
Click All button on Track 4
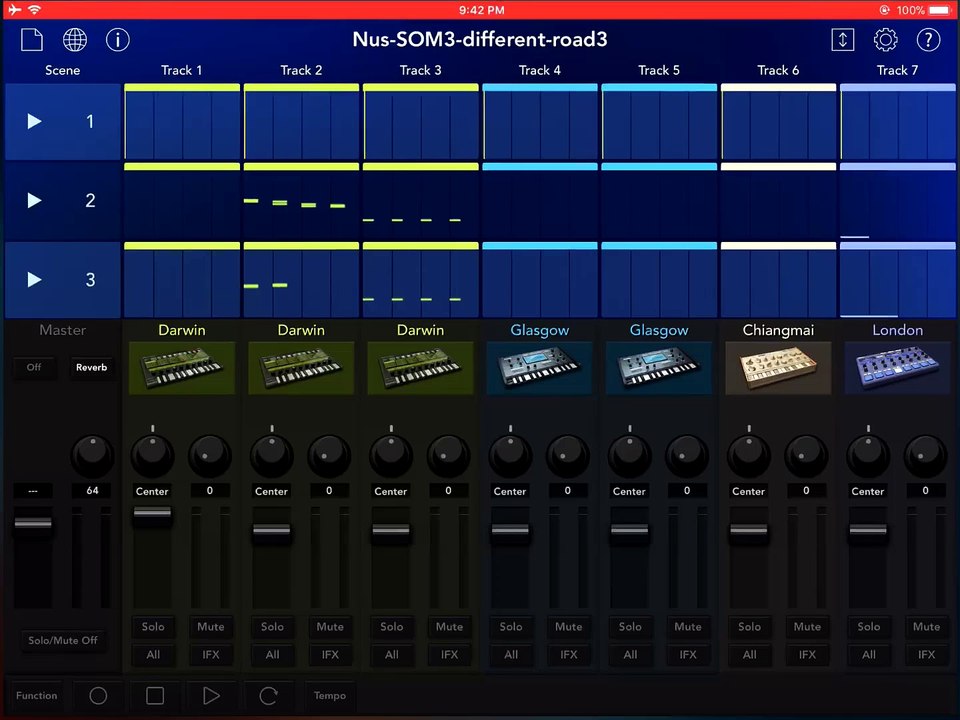coord(511,654)
